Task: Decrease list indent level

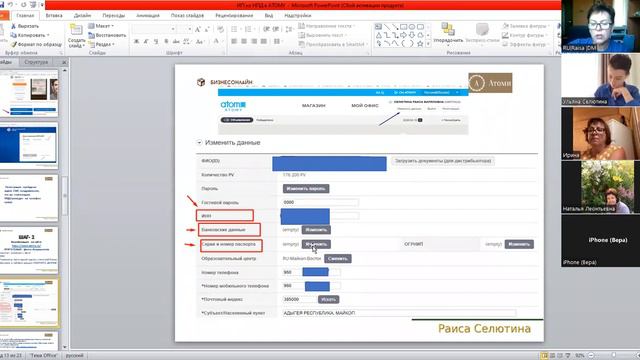Action: (x=266, y=29)
